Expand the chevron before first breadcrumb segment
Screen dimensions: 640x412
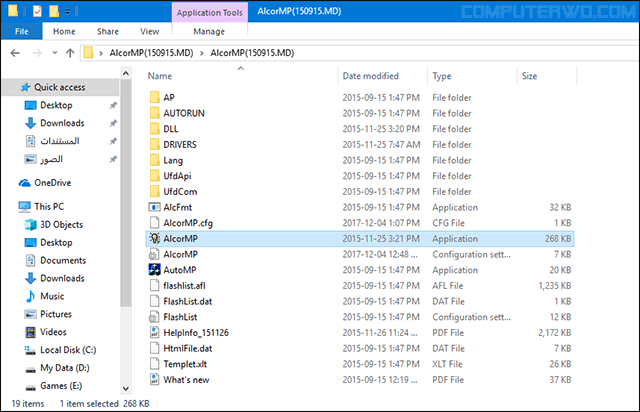[x=100, y=53]
